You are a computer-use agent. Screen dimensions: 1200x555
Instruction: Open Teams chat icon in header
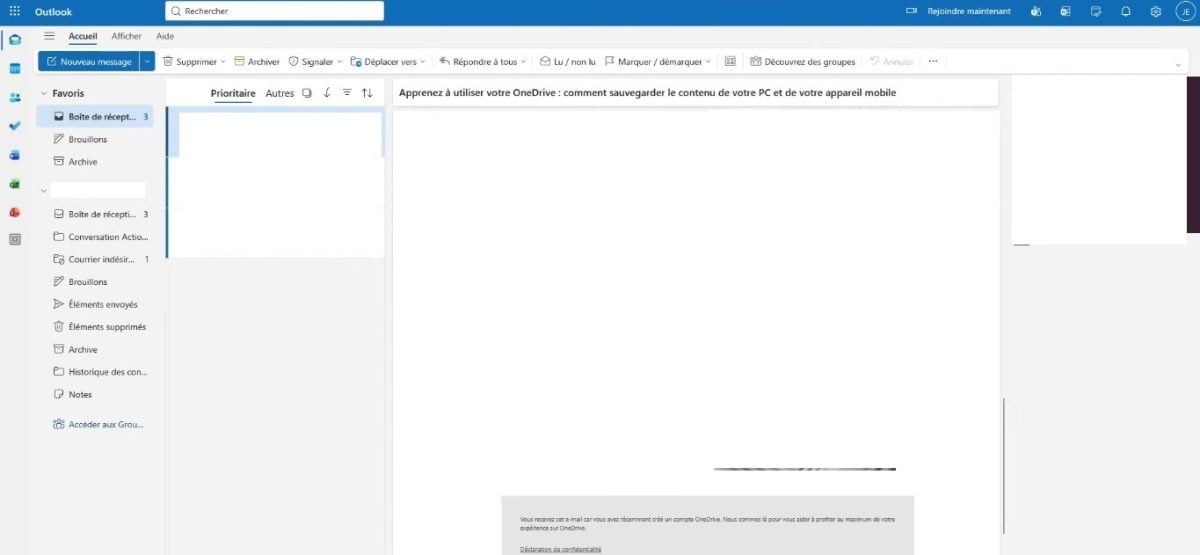pos(1038,11)
